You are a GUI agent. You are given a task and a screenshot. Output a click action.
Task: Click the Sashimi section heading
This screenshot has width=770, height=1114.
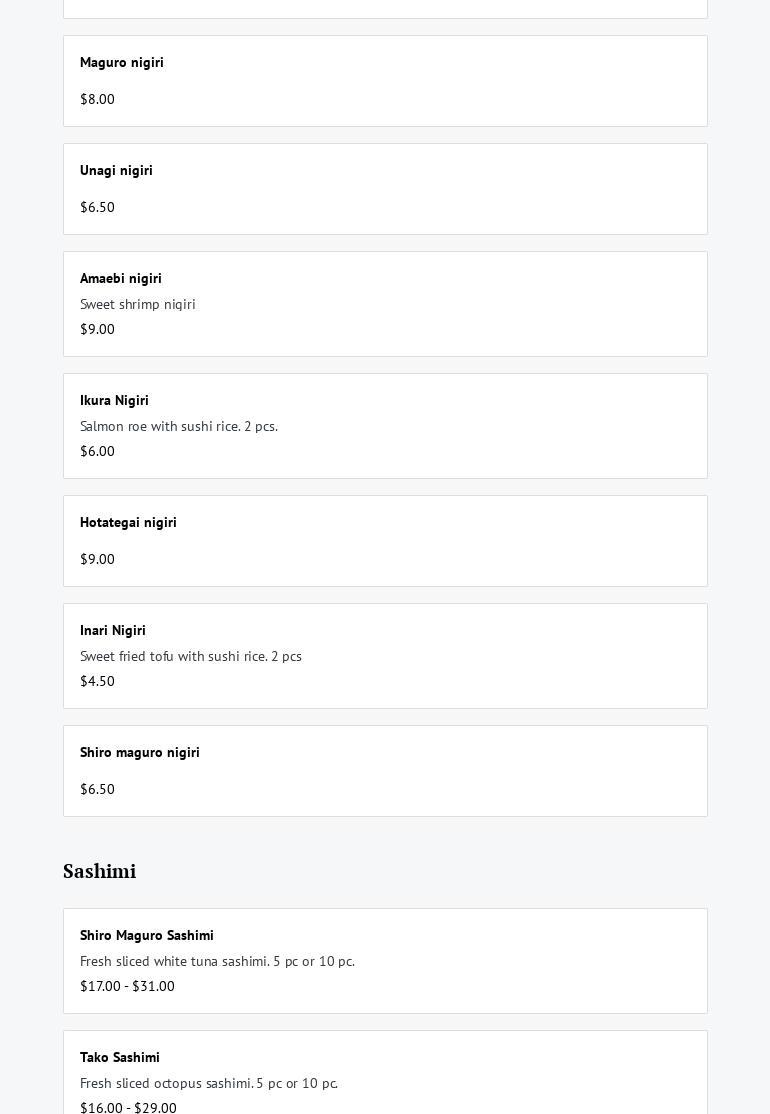pos(100,871)
